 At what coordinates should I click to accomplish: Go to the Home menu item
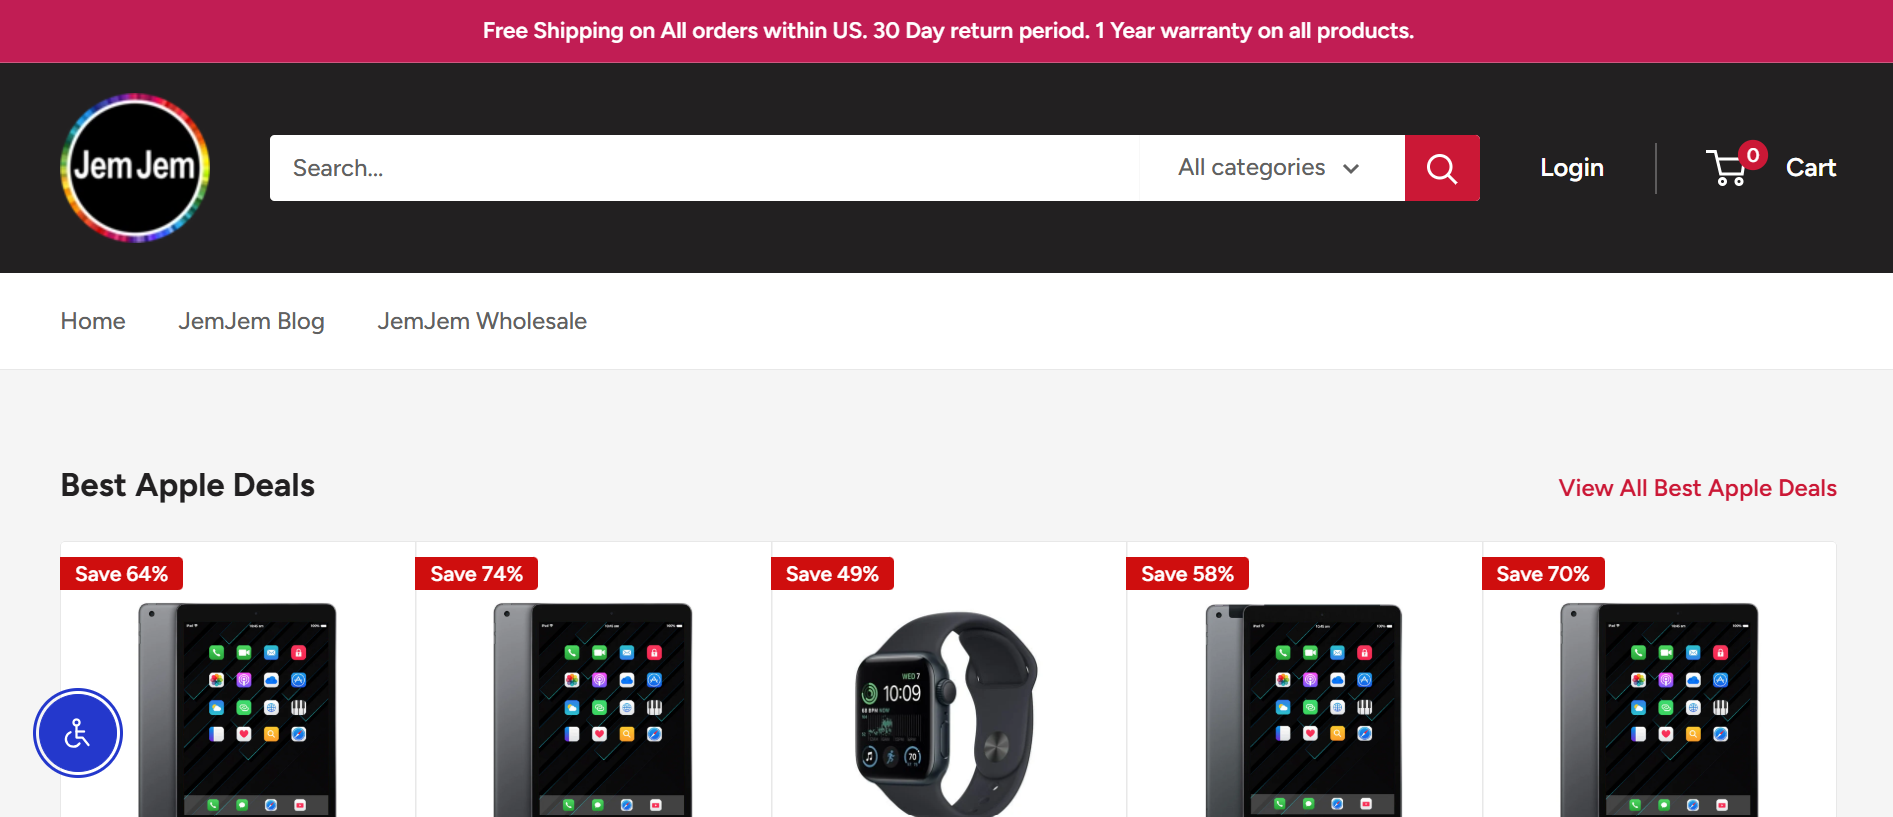[93, 321]
